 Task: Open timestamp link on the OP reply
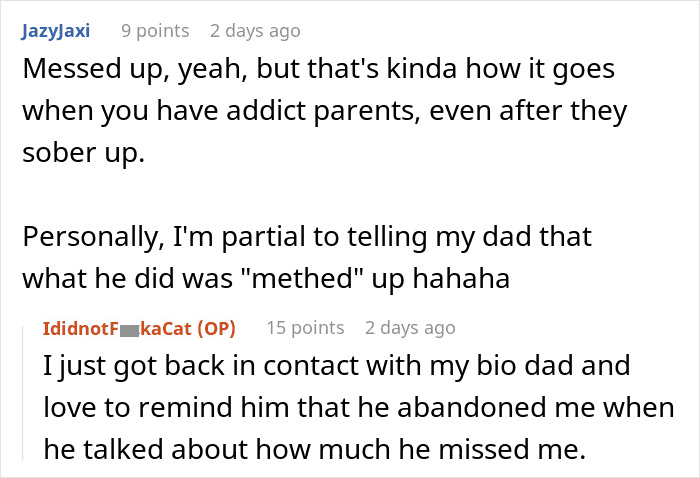coord(410,328)
